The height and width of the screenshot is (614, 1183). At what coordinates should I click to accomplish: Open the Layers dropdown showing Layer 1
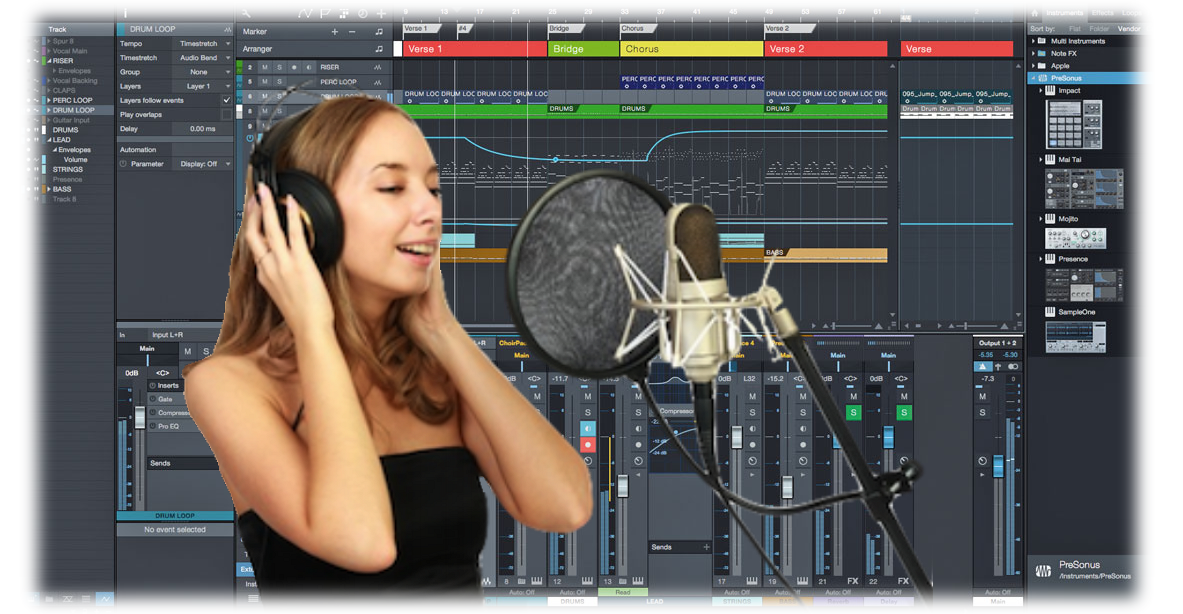click(203, 86)
